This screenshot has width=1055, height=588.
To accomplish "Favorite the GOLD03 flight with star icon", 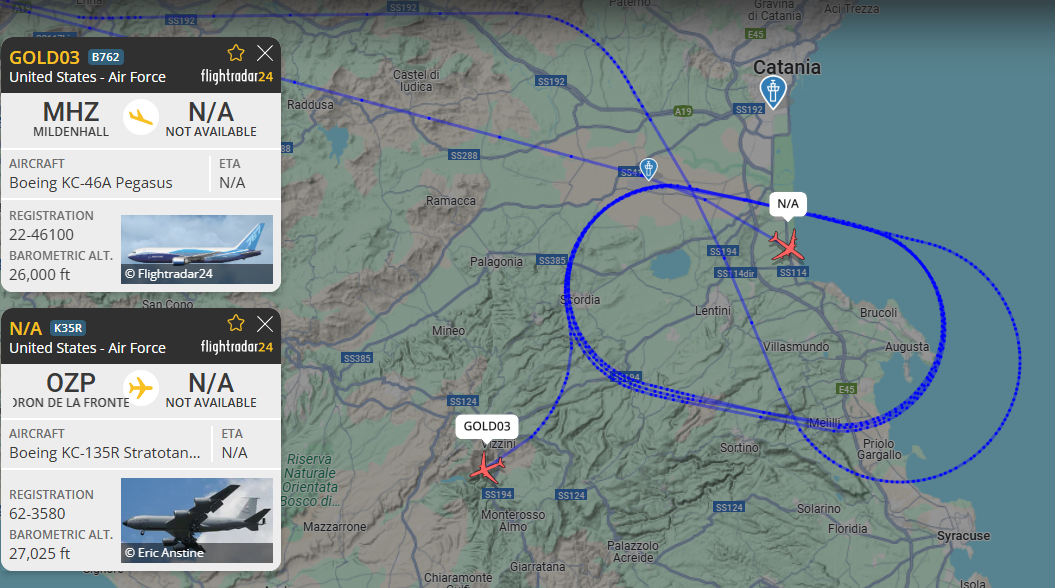I will (x=235, y=53).
